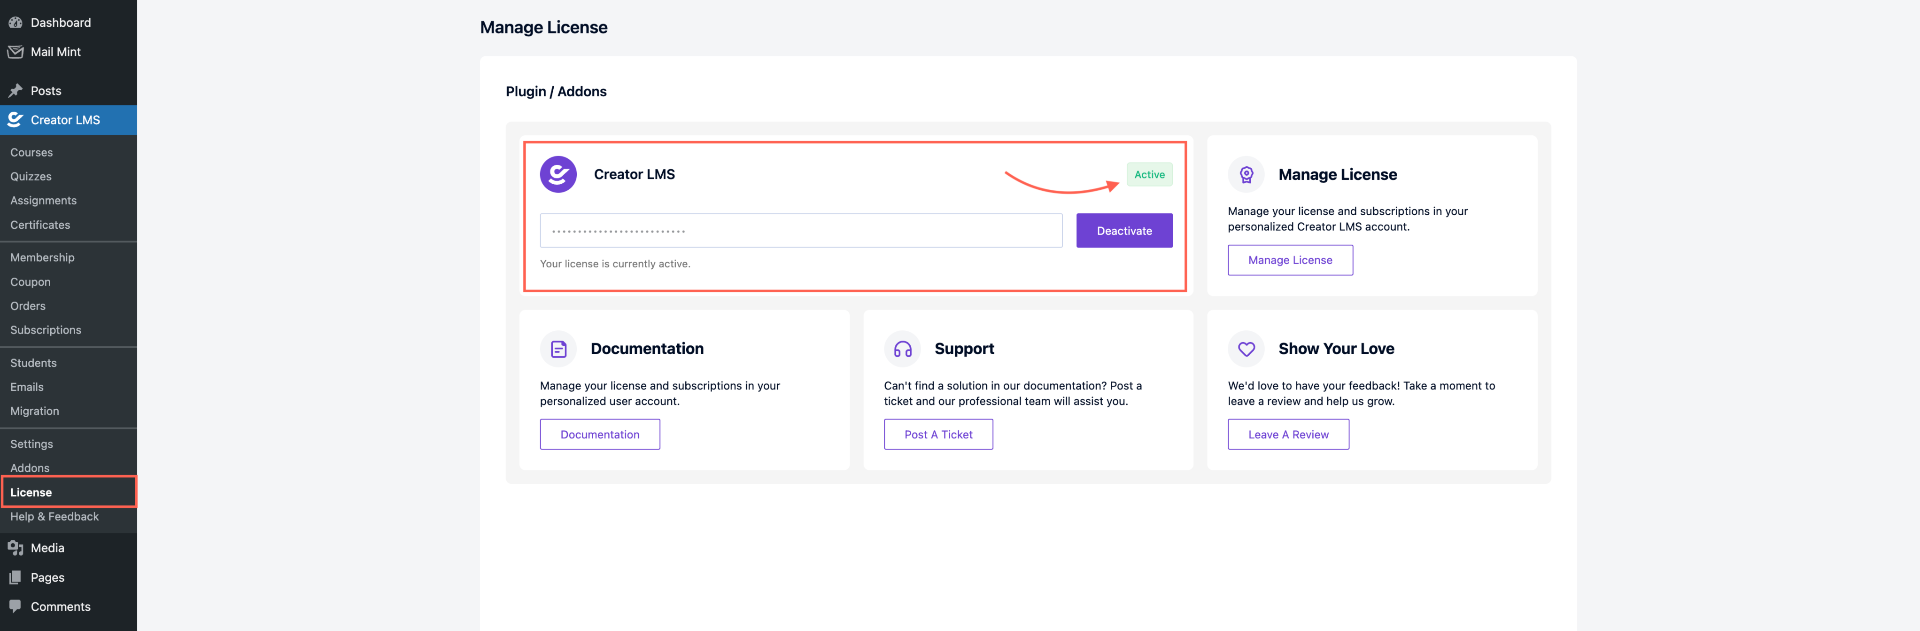Click the Show Your Love heart icon
Screen dimensions: 1920x631
(x=1246, y=349)
